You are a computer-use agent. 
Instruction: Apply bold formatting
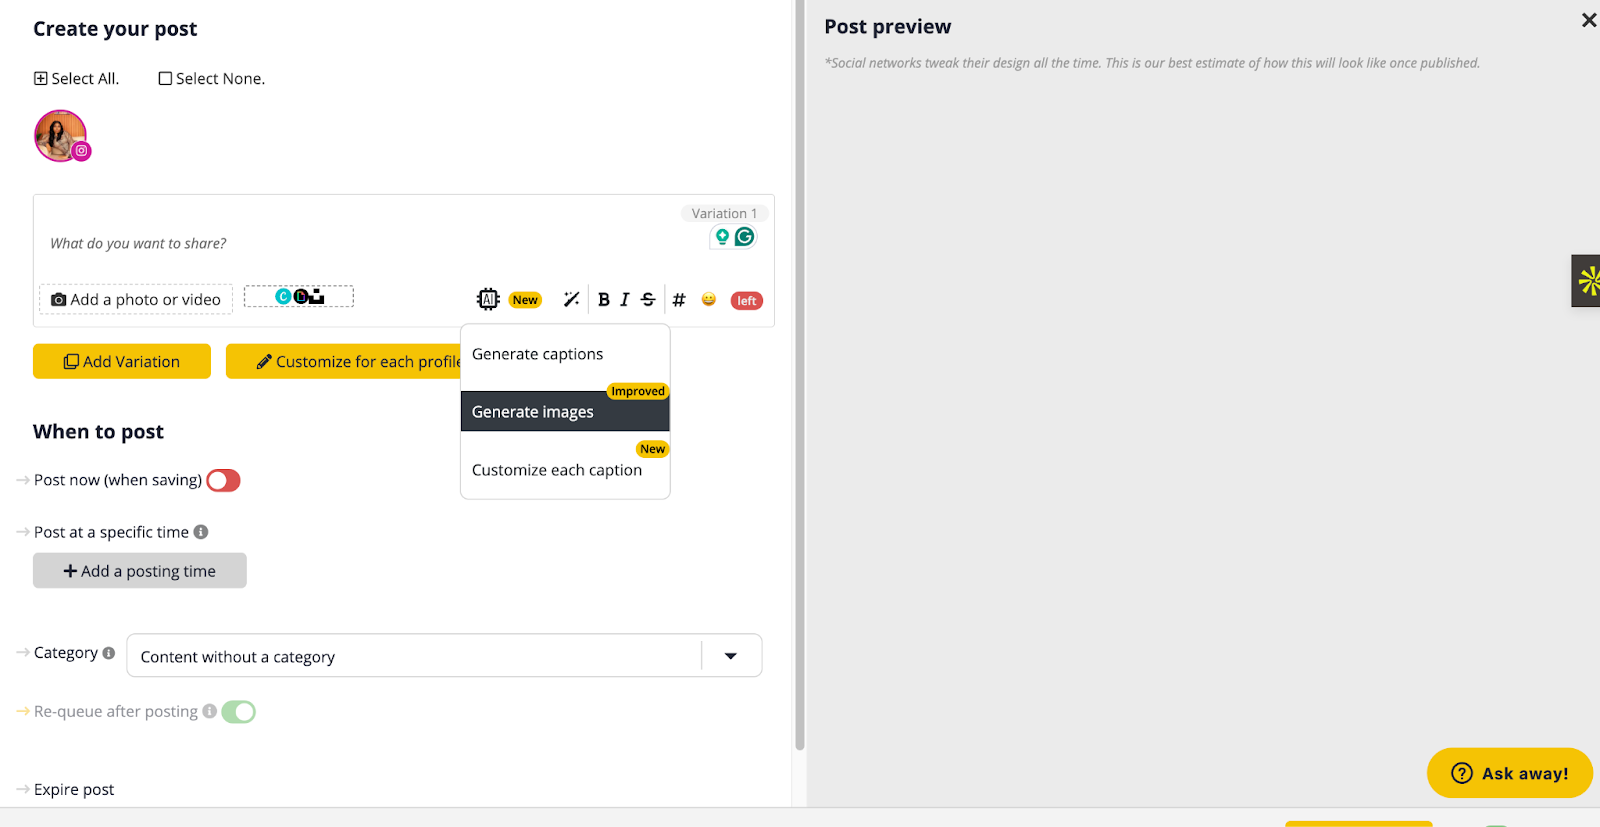603,300
